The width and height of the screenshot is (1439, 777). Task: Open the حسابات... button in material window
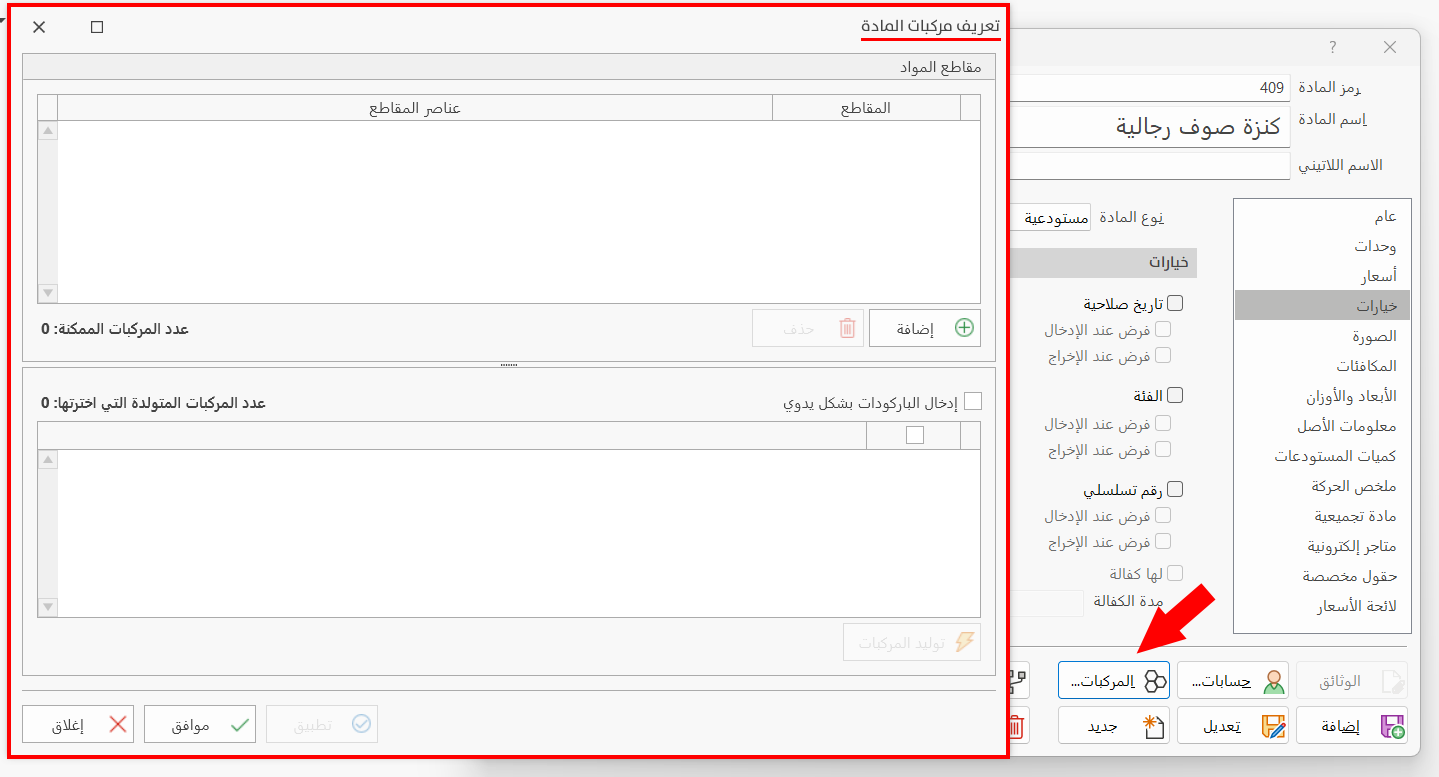[x=1233, y=681]
